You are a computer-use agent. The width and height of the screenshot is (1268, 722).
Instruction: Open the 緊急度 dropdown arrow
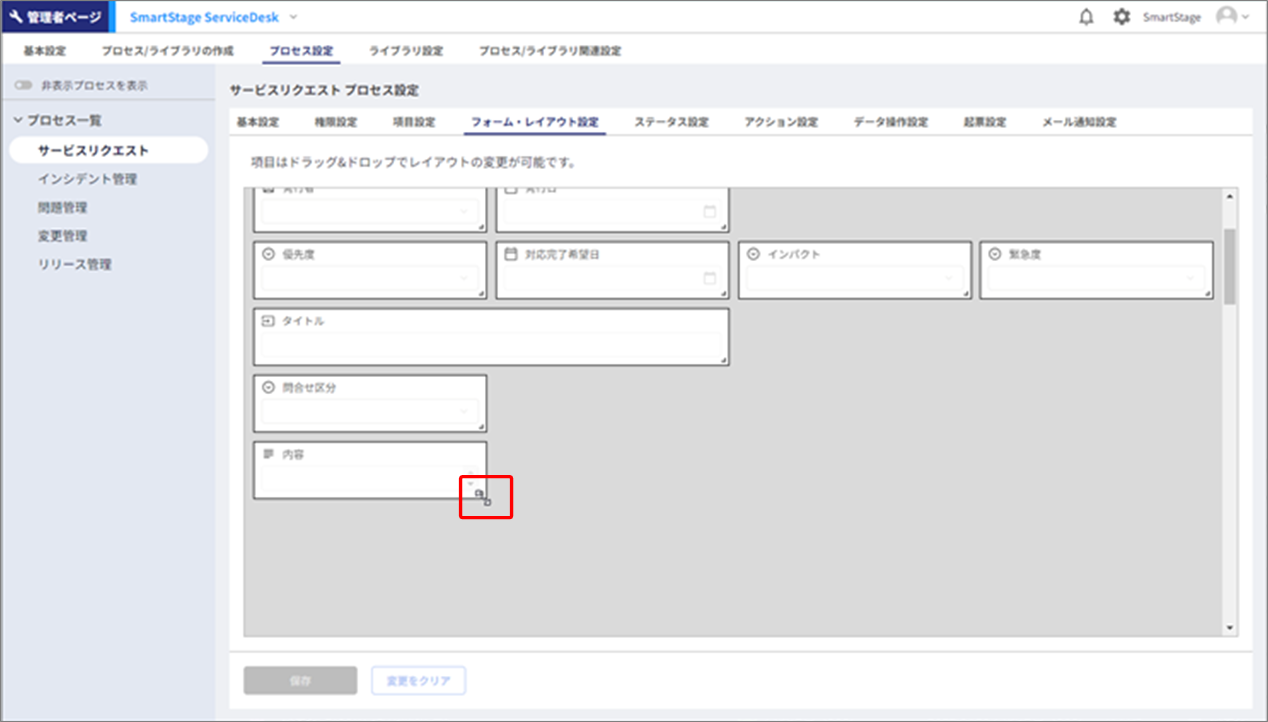click(x=1190, y=278)
